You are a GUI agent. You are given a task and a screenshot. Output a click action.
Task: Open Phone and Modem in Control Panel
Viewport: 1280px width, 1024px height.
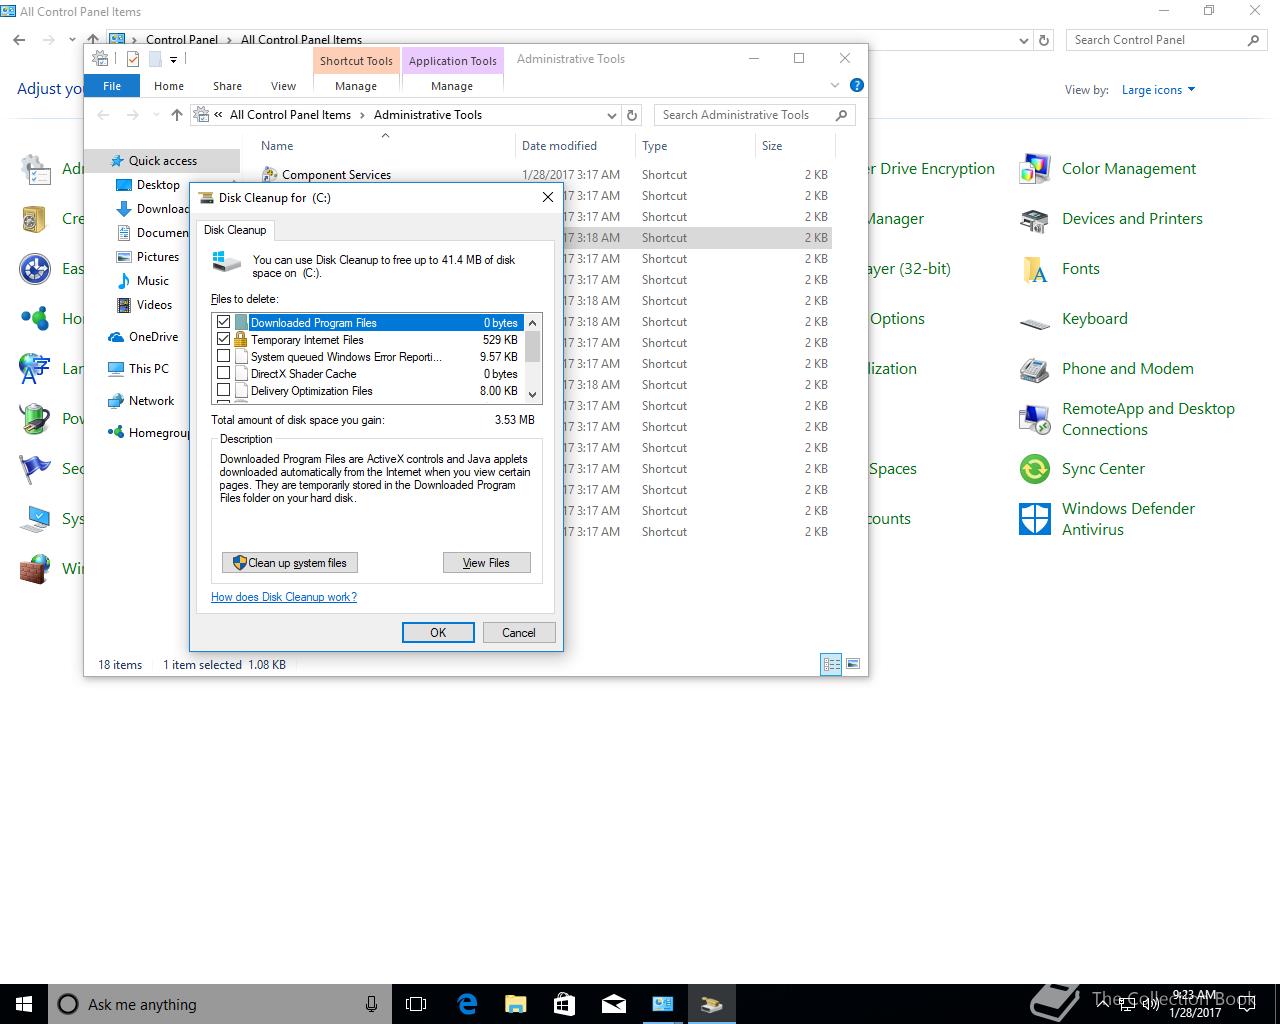[x=1107, y=369]
